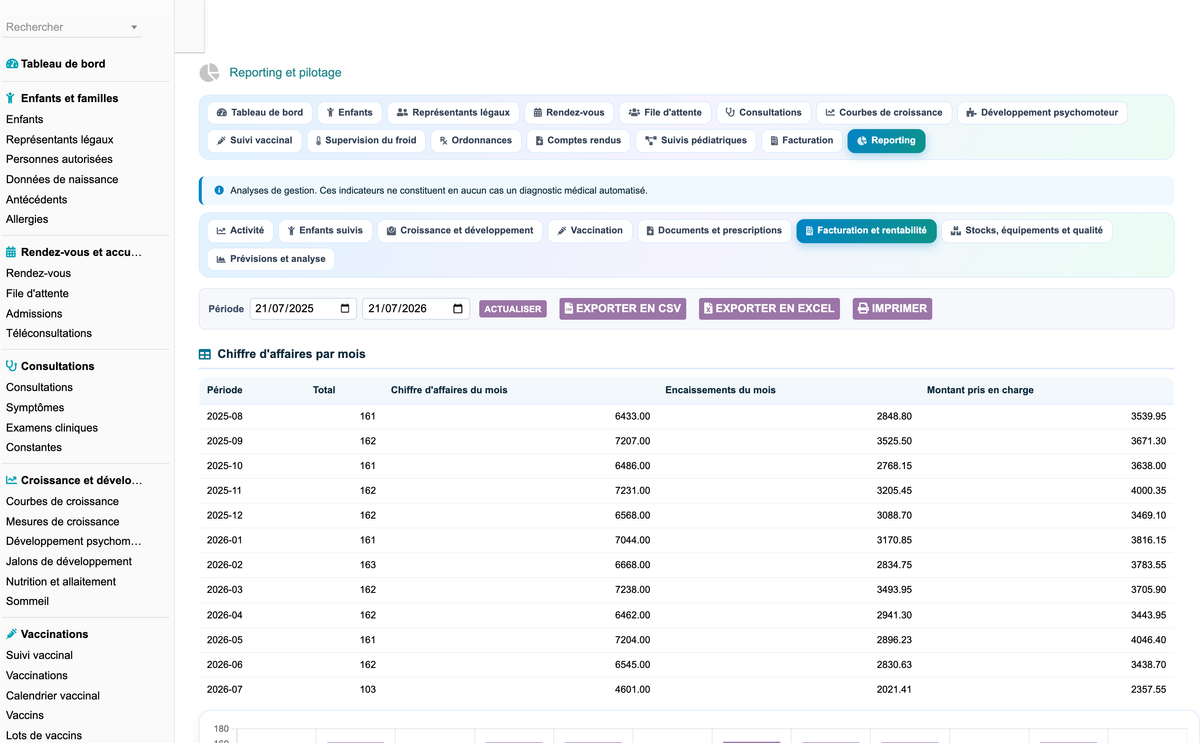Open Données de naissance link

point(62,179)
